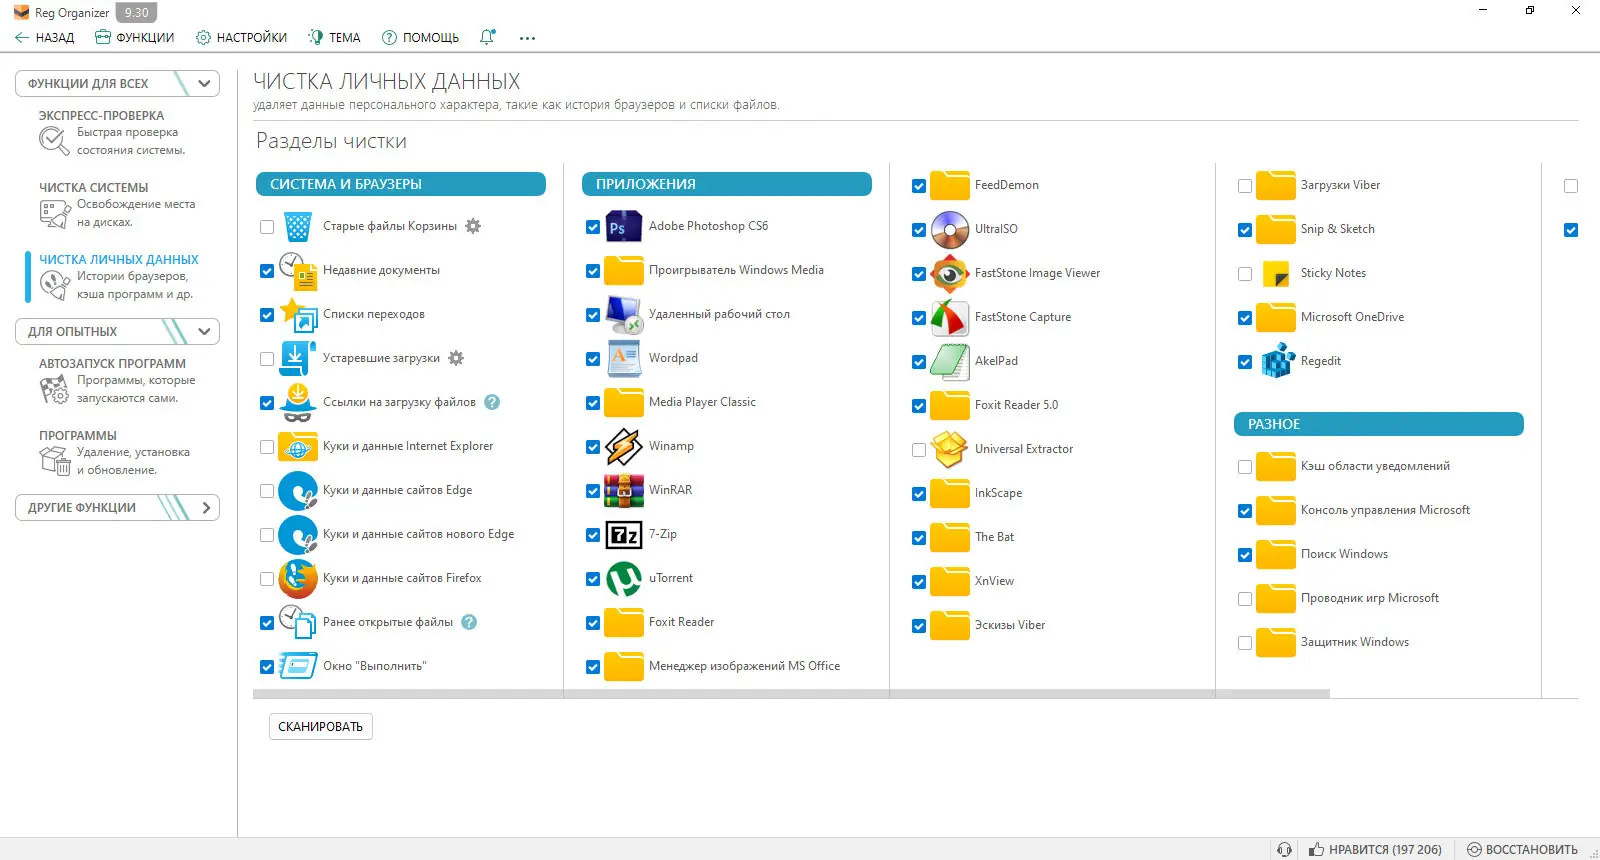Click the Internet Explorer cookies icon
Image resolution: width=1600 pixels, height=860 pixels.
(x=298, y=447)
